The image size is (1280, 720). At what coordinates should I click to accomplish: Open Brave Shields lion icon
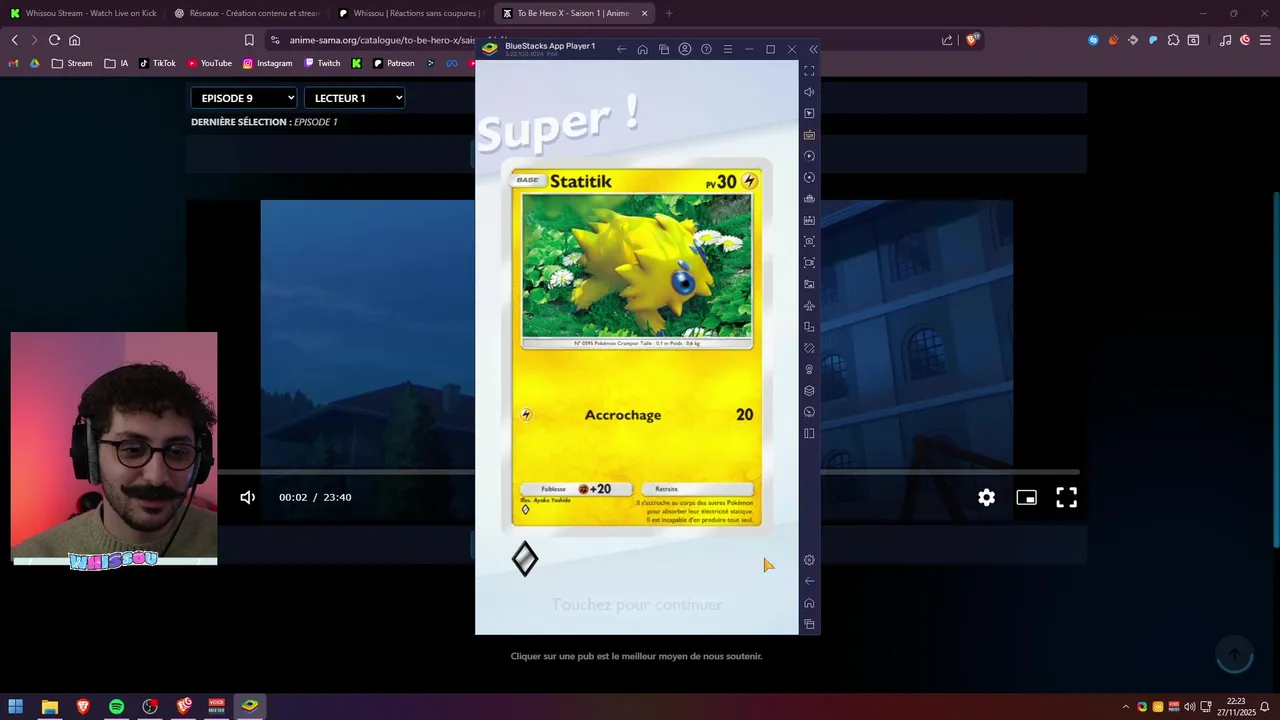click(x=973, y=40)
